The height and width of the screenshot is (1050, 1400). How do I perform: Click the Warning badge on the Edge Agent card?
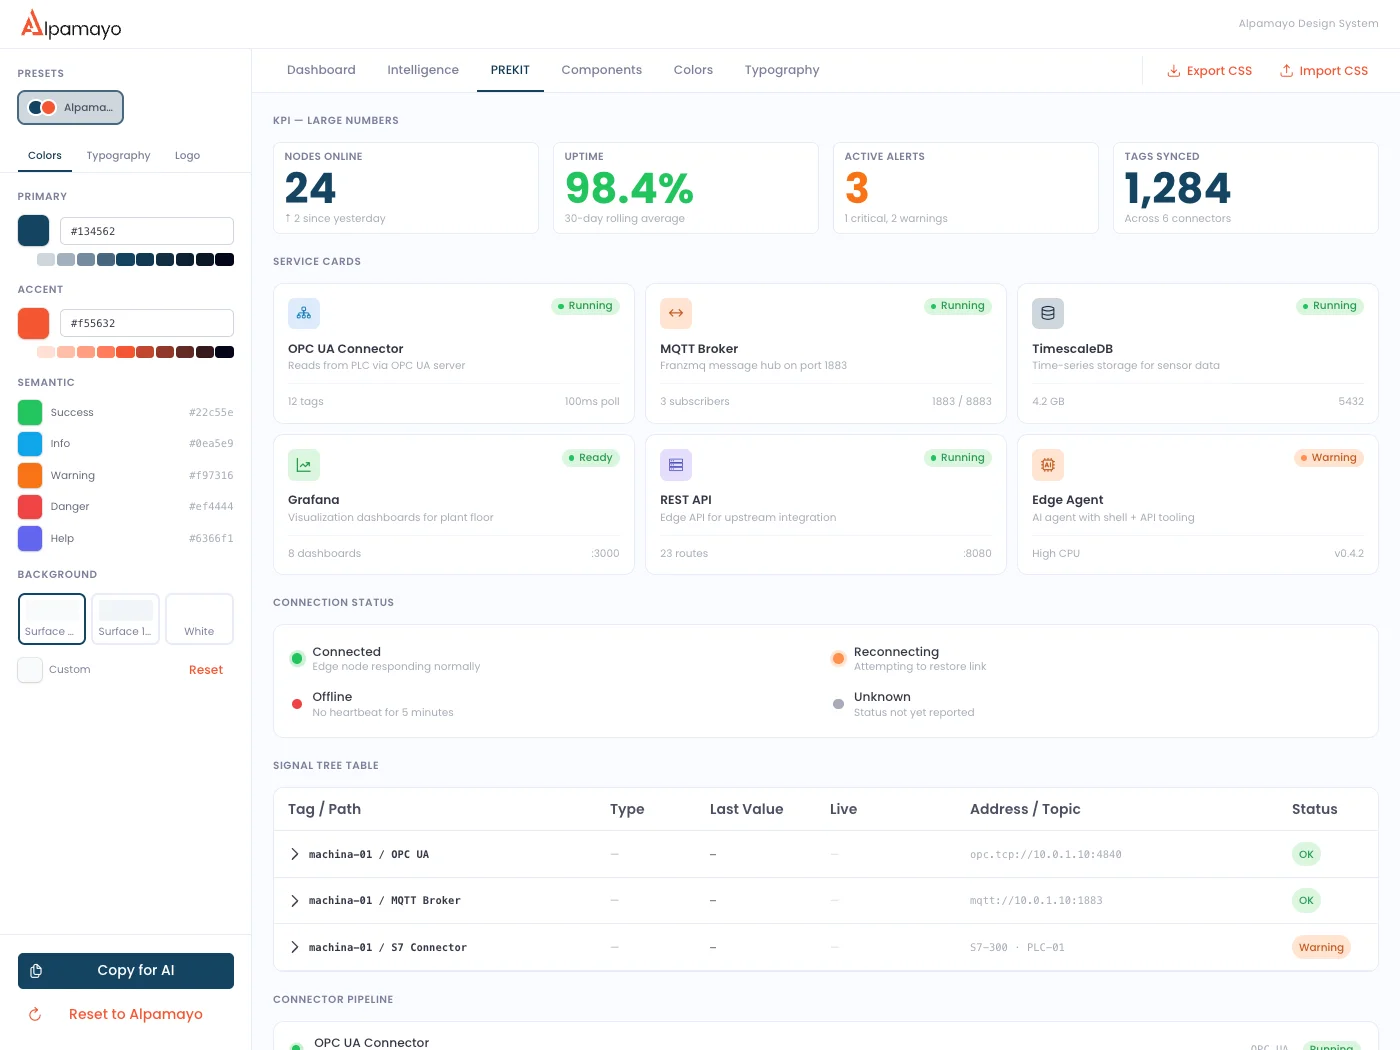tap(1329, 458)
